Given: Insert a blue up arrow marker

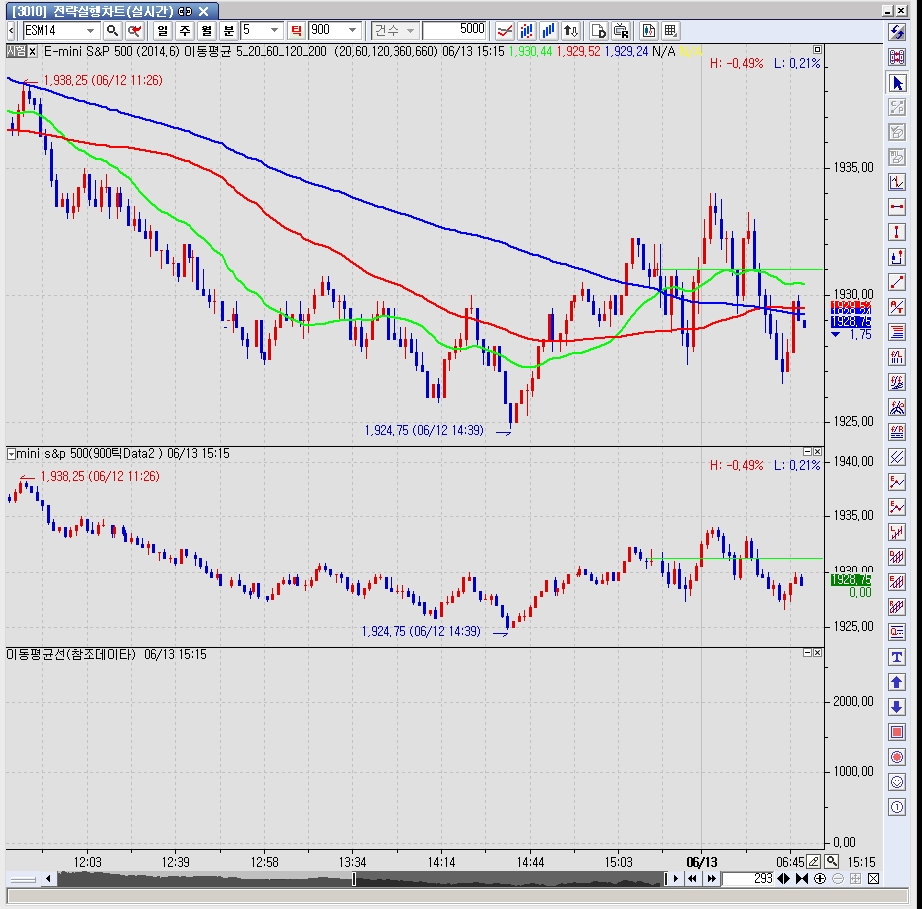Looking at the screenshot, I should coord(897,682).
